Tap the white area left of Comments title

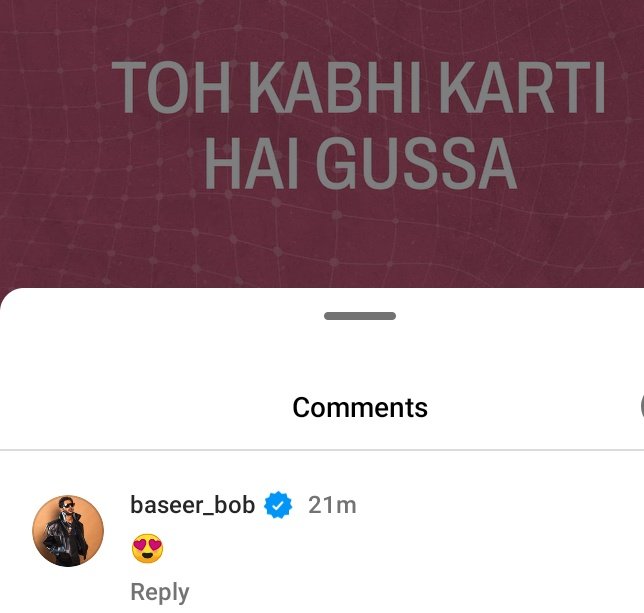click(144, 407)
